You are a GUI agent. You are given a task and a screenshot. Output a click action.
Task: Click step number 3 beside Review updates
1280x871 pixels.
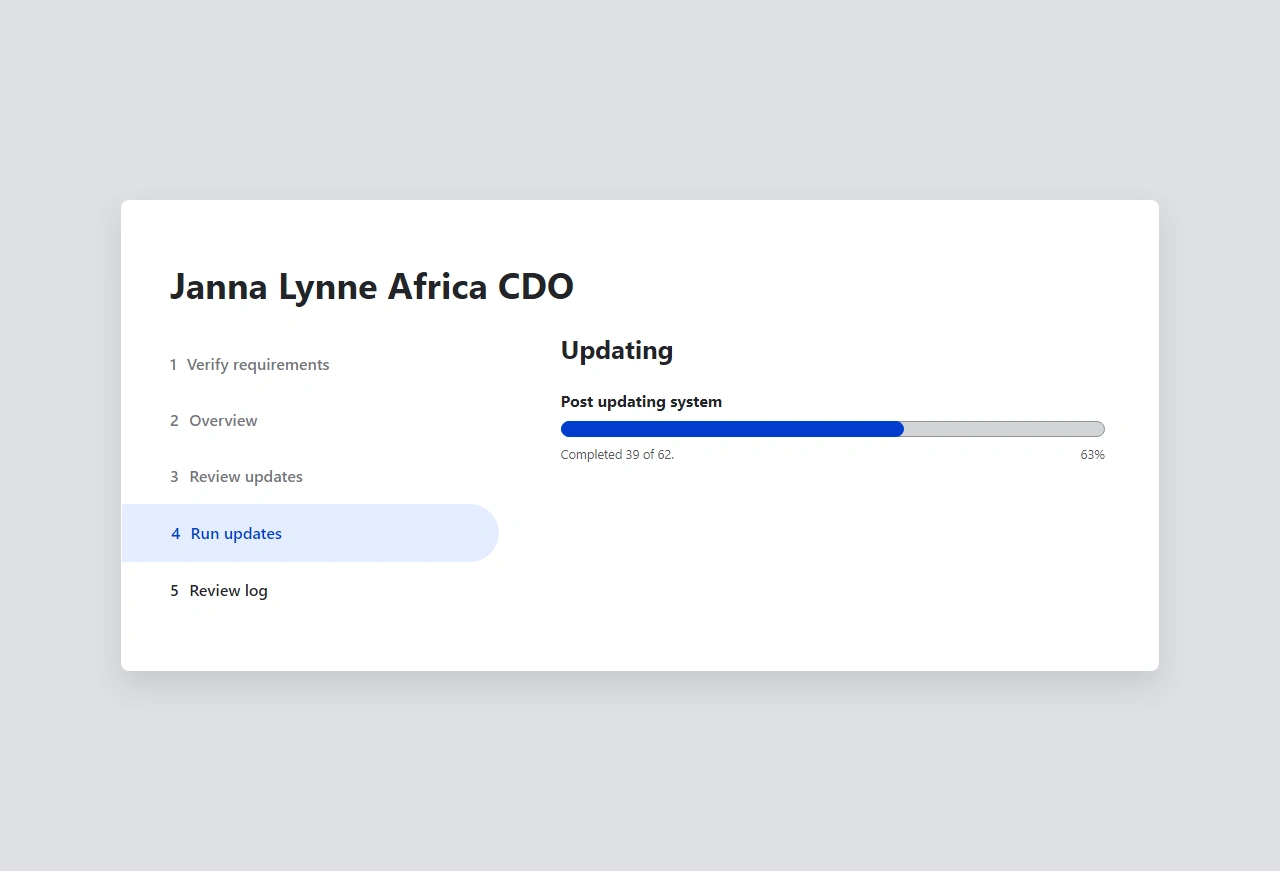[x=174, y=477]
